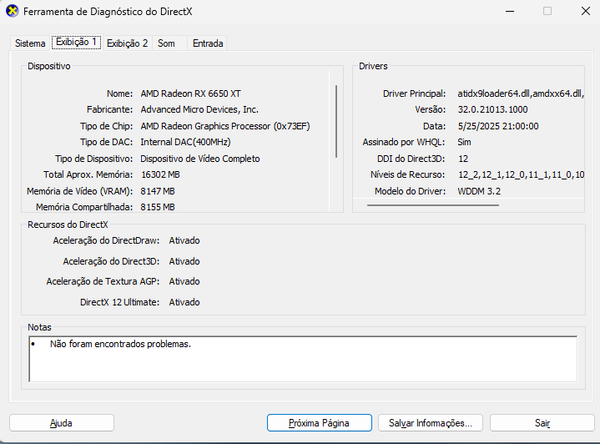
Task: Click the DirectX 12 Ultimate label
Action: (120, 302)
